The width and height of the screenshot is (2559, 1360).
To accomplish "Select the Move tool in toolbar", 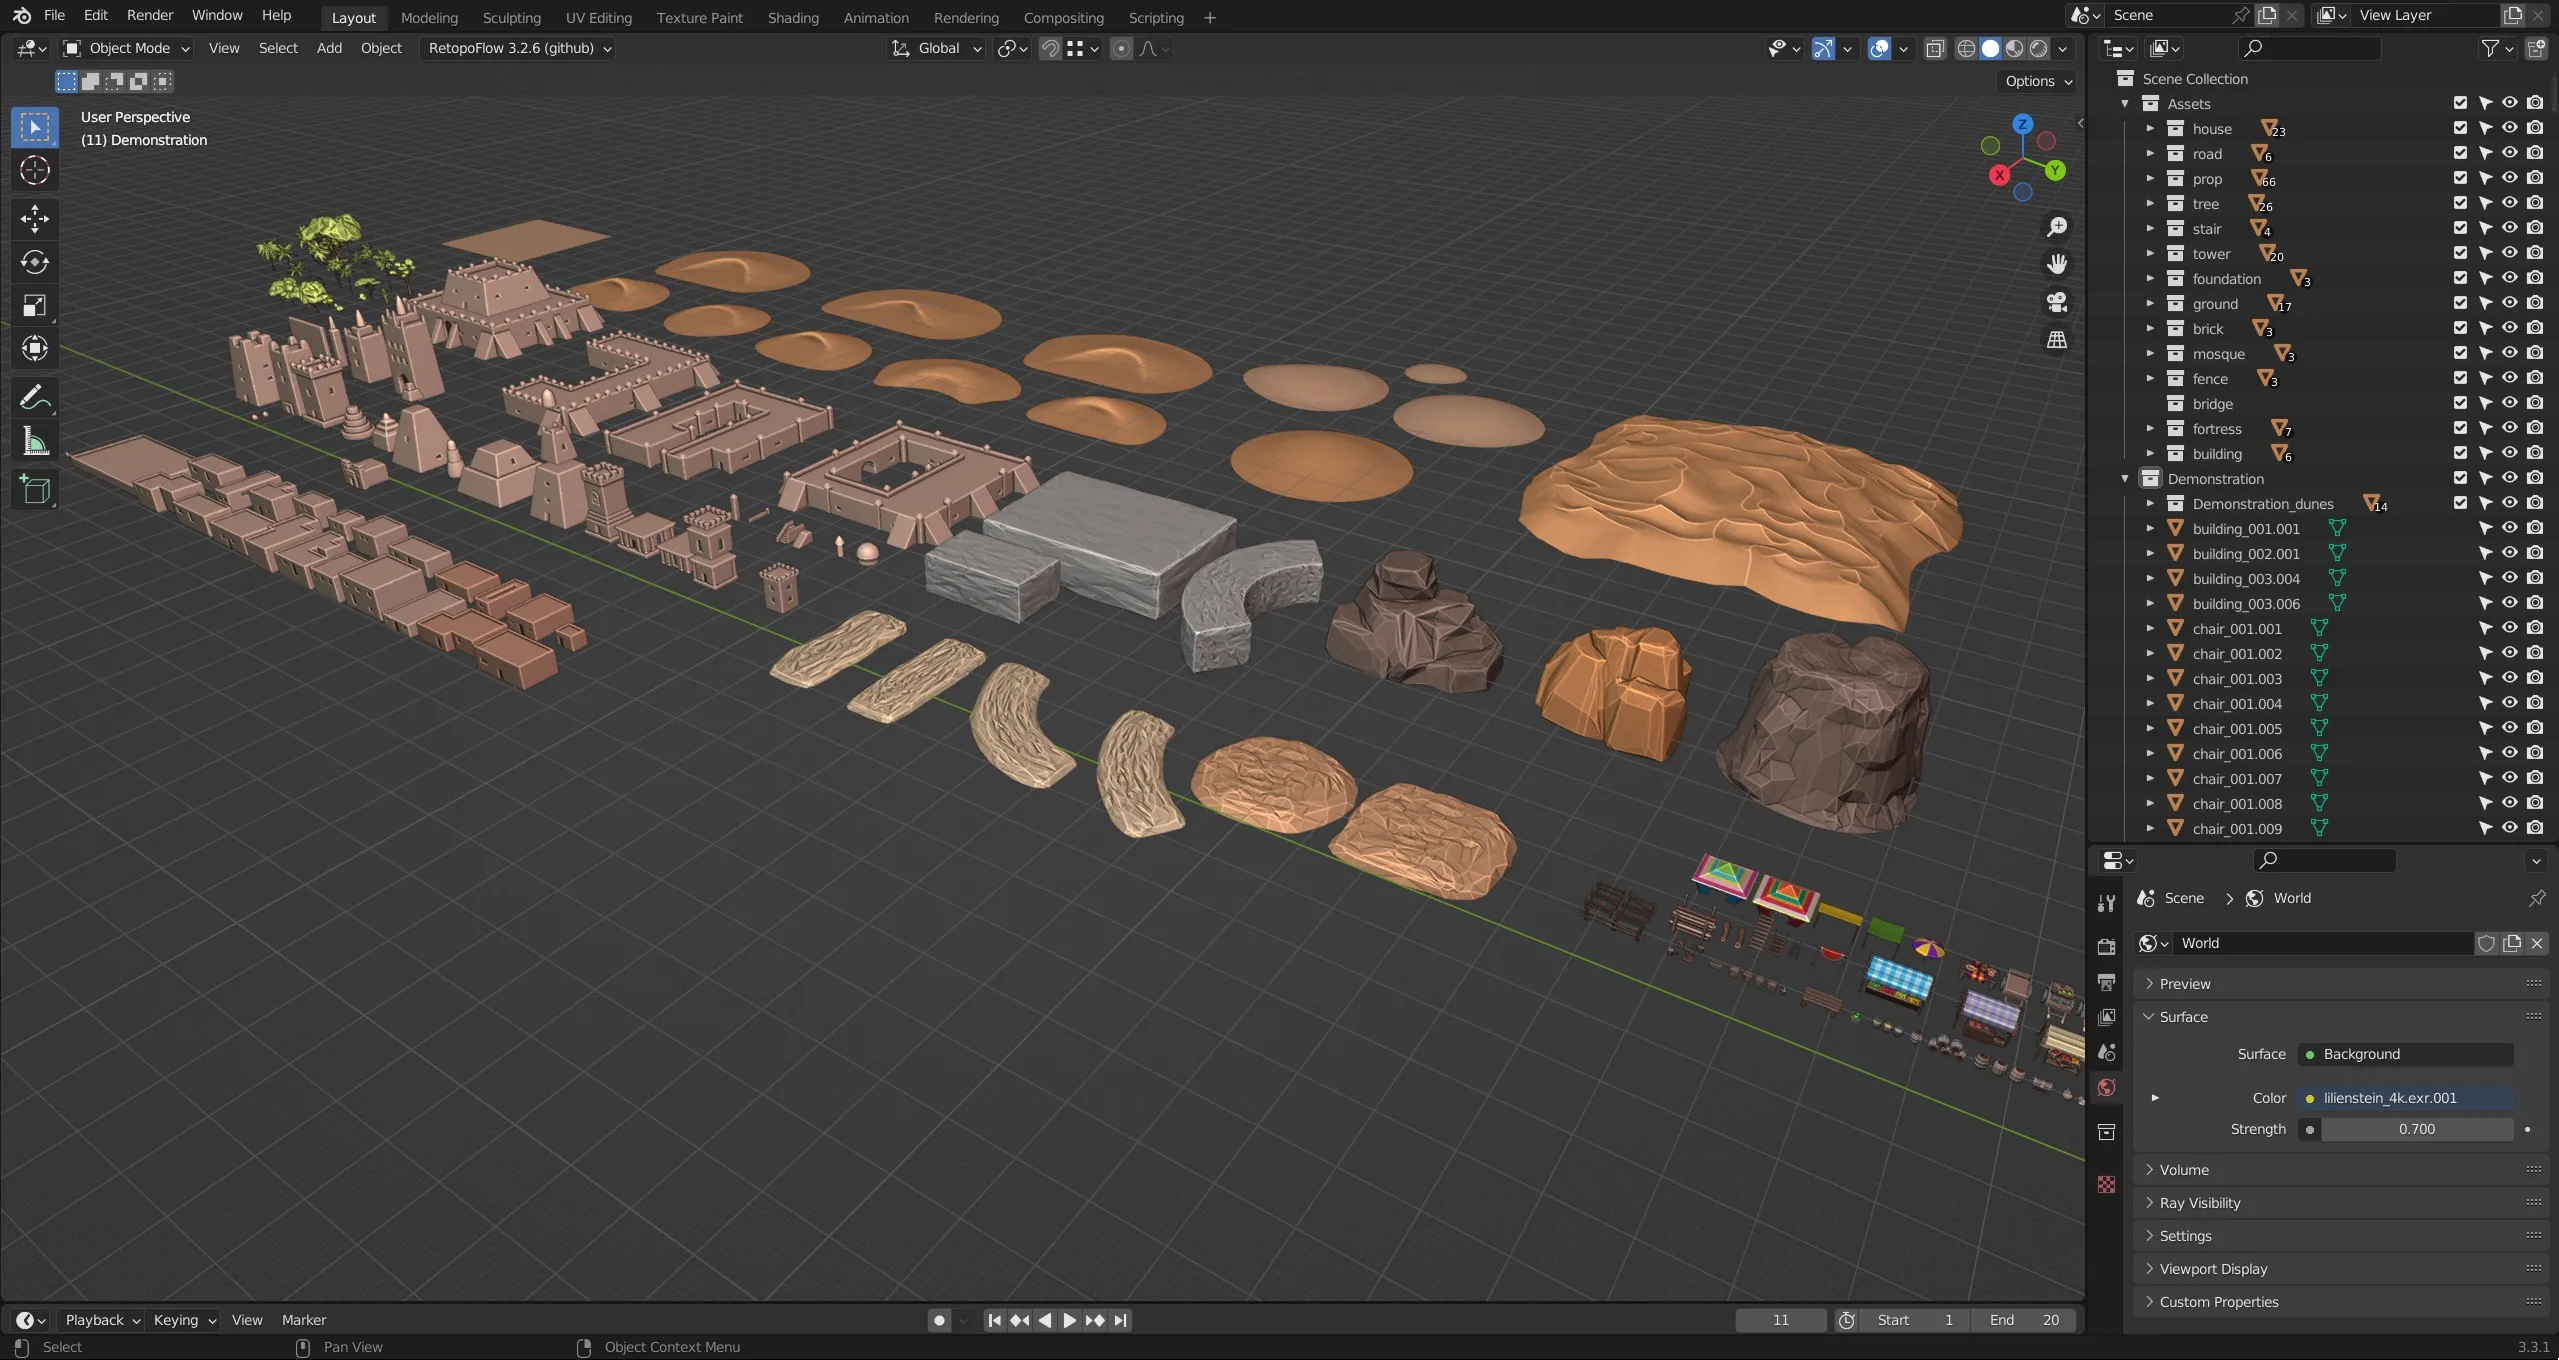I will (x=35, y=219).
